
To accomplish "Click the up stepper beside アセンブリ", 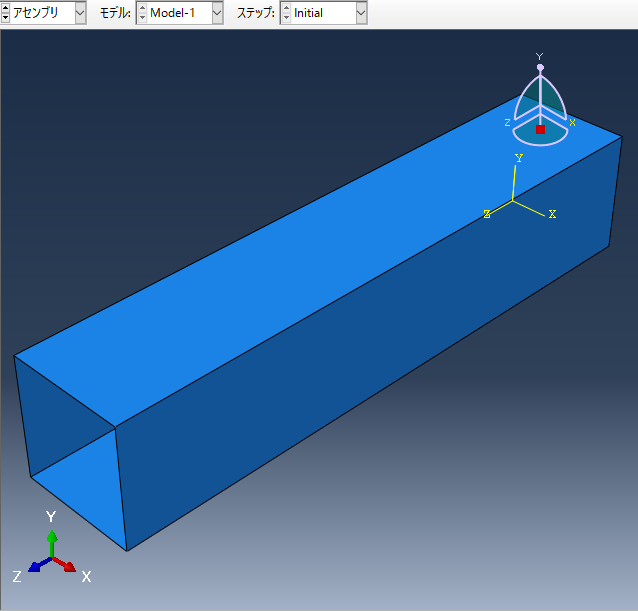I will click(6, 9).
